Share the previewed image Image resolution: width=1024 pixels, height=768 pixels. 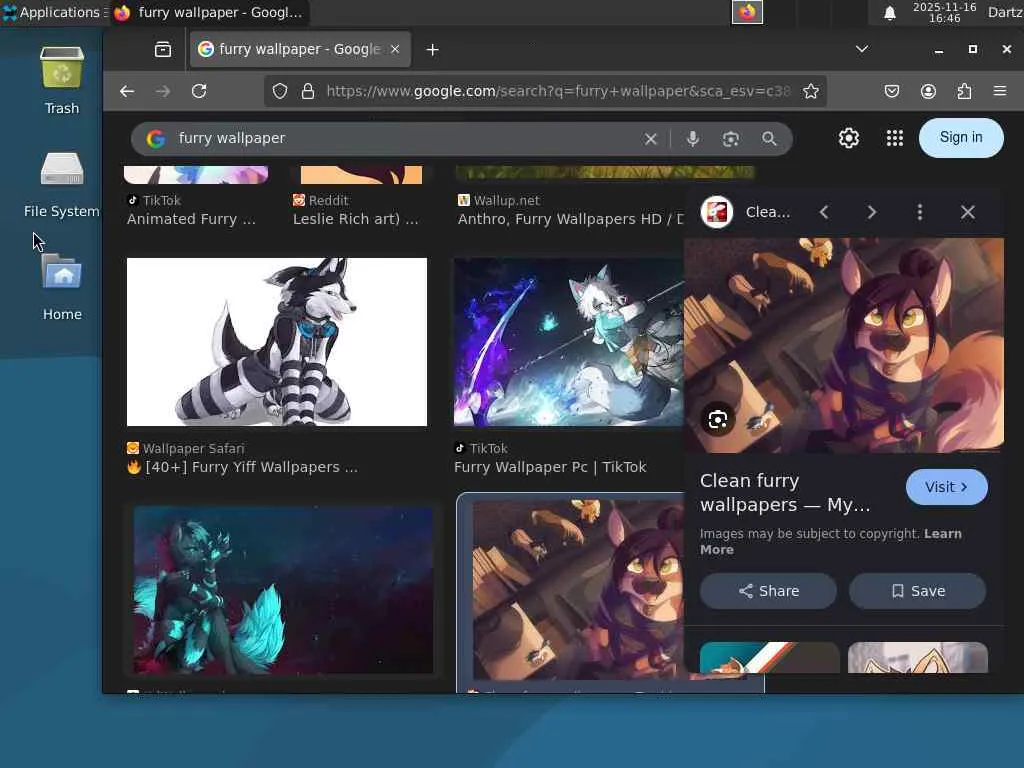768,591
